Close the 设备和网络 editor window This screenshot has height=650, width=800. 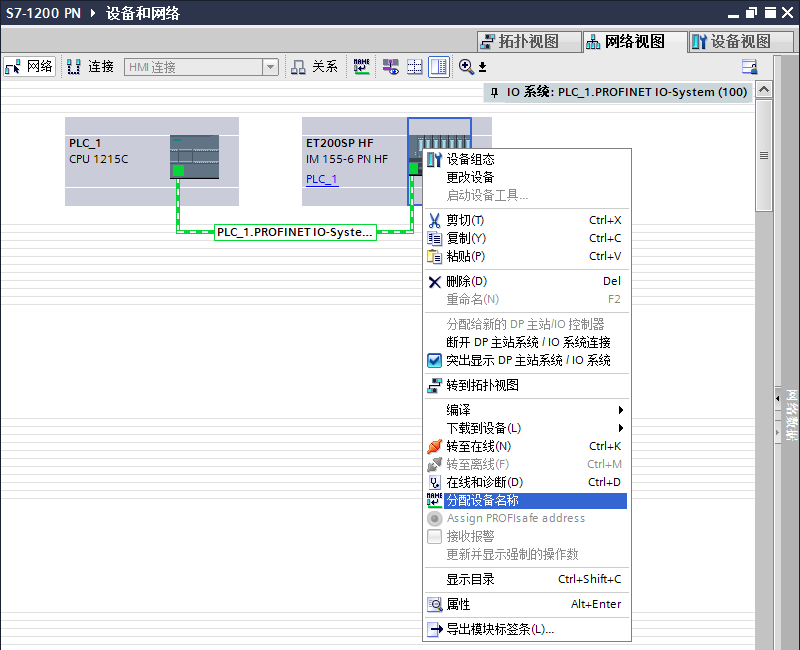point(788,13)
